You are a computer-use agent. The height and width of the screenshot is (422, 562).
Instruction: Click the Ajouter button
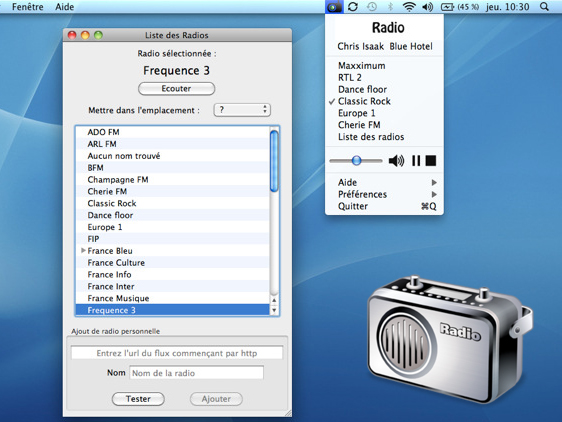(216, 399)
